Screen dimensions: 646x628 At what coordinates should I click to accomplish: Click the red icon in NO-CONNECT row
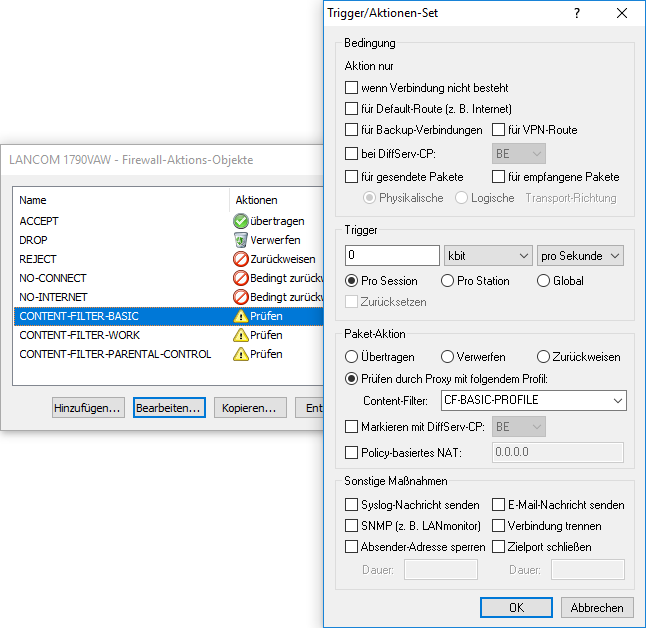[x=240, y=278]
